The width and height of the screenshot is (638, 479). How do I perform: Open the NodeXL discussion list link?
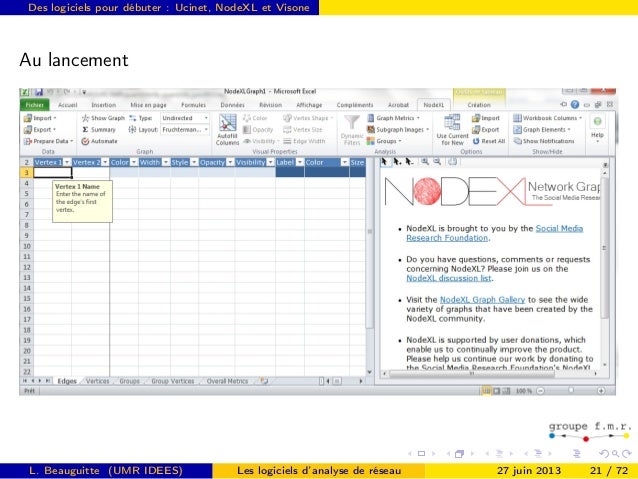tap(449, 278)
